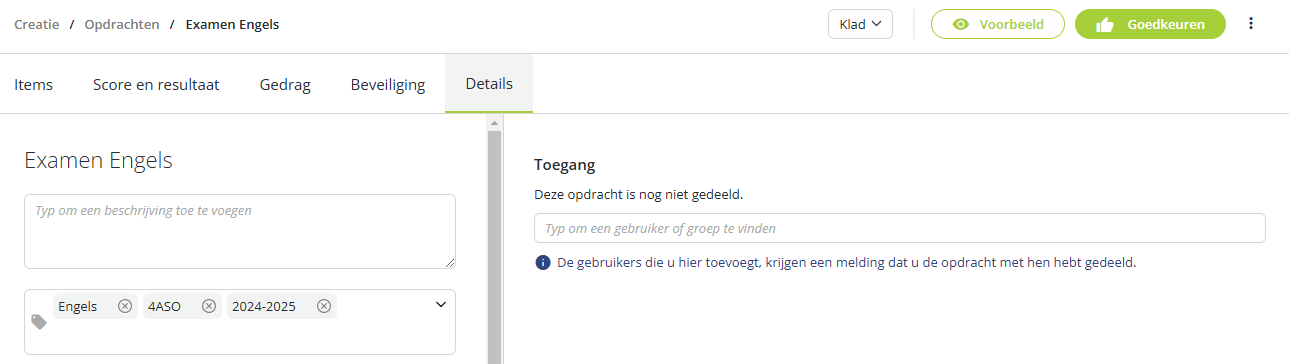Click the scrollbar up arrow
The height and width of the screenshot is (364, 1289).
(x=494, y=123)
